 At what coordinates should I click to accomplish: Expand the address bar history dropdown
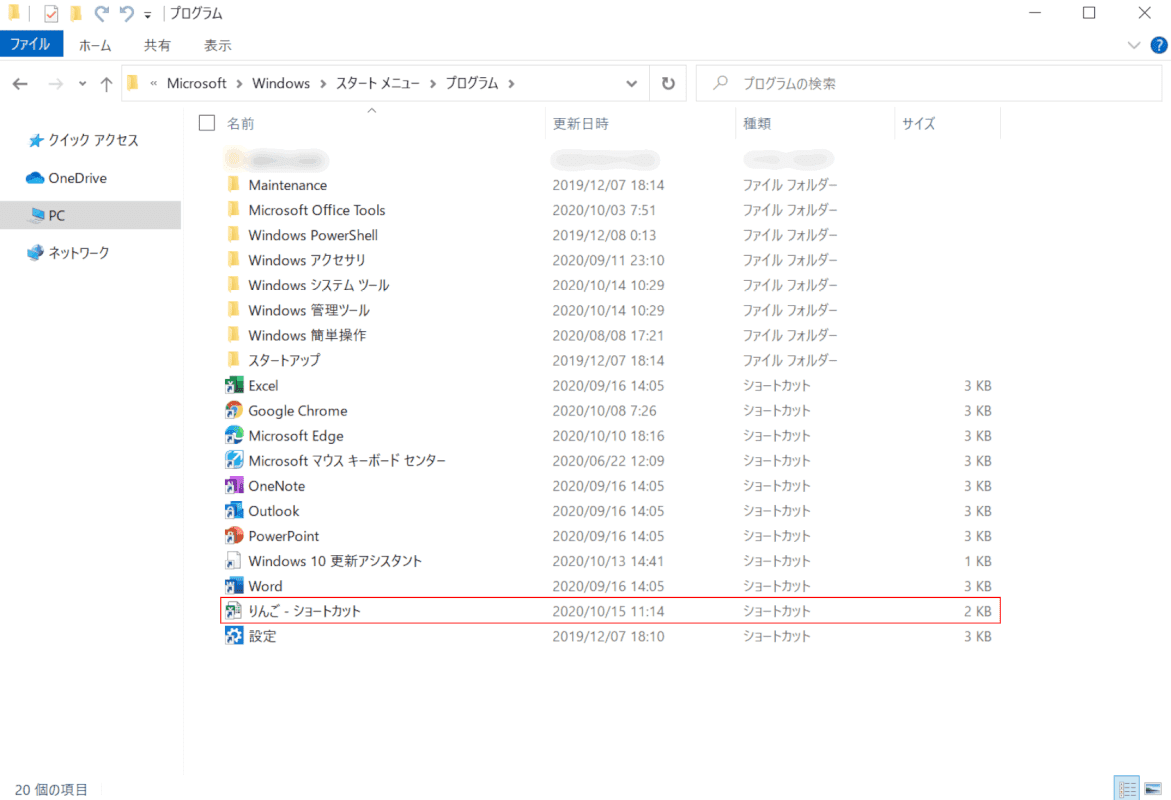click(632, 84)
